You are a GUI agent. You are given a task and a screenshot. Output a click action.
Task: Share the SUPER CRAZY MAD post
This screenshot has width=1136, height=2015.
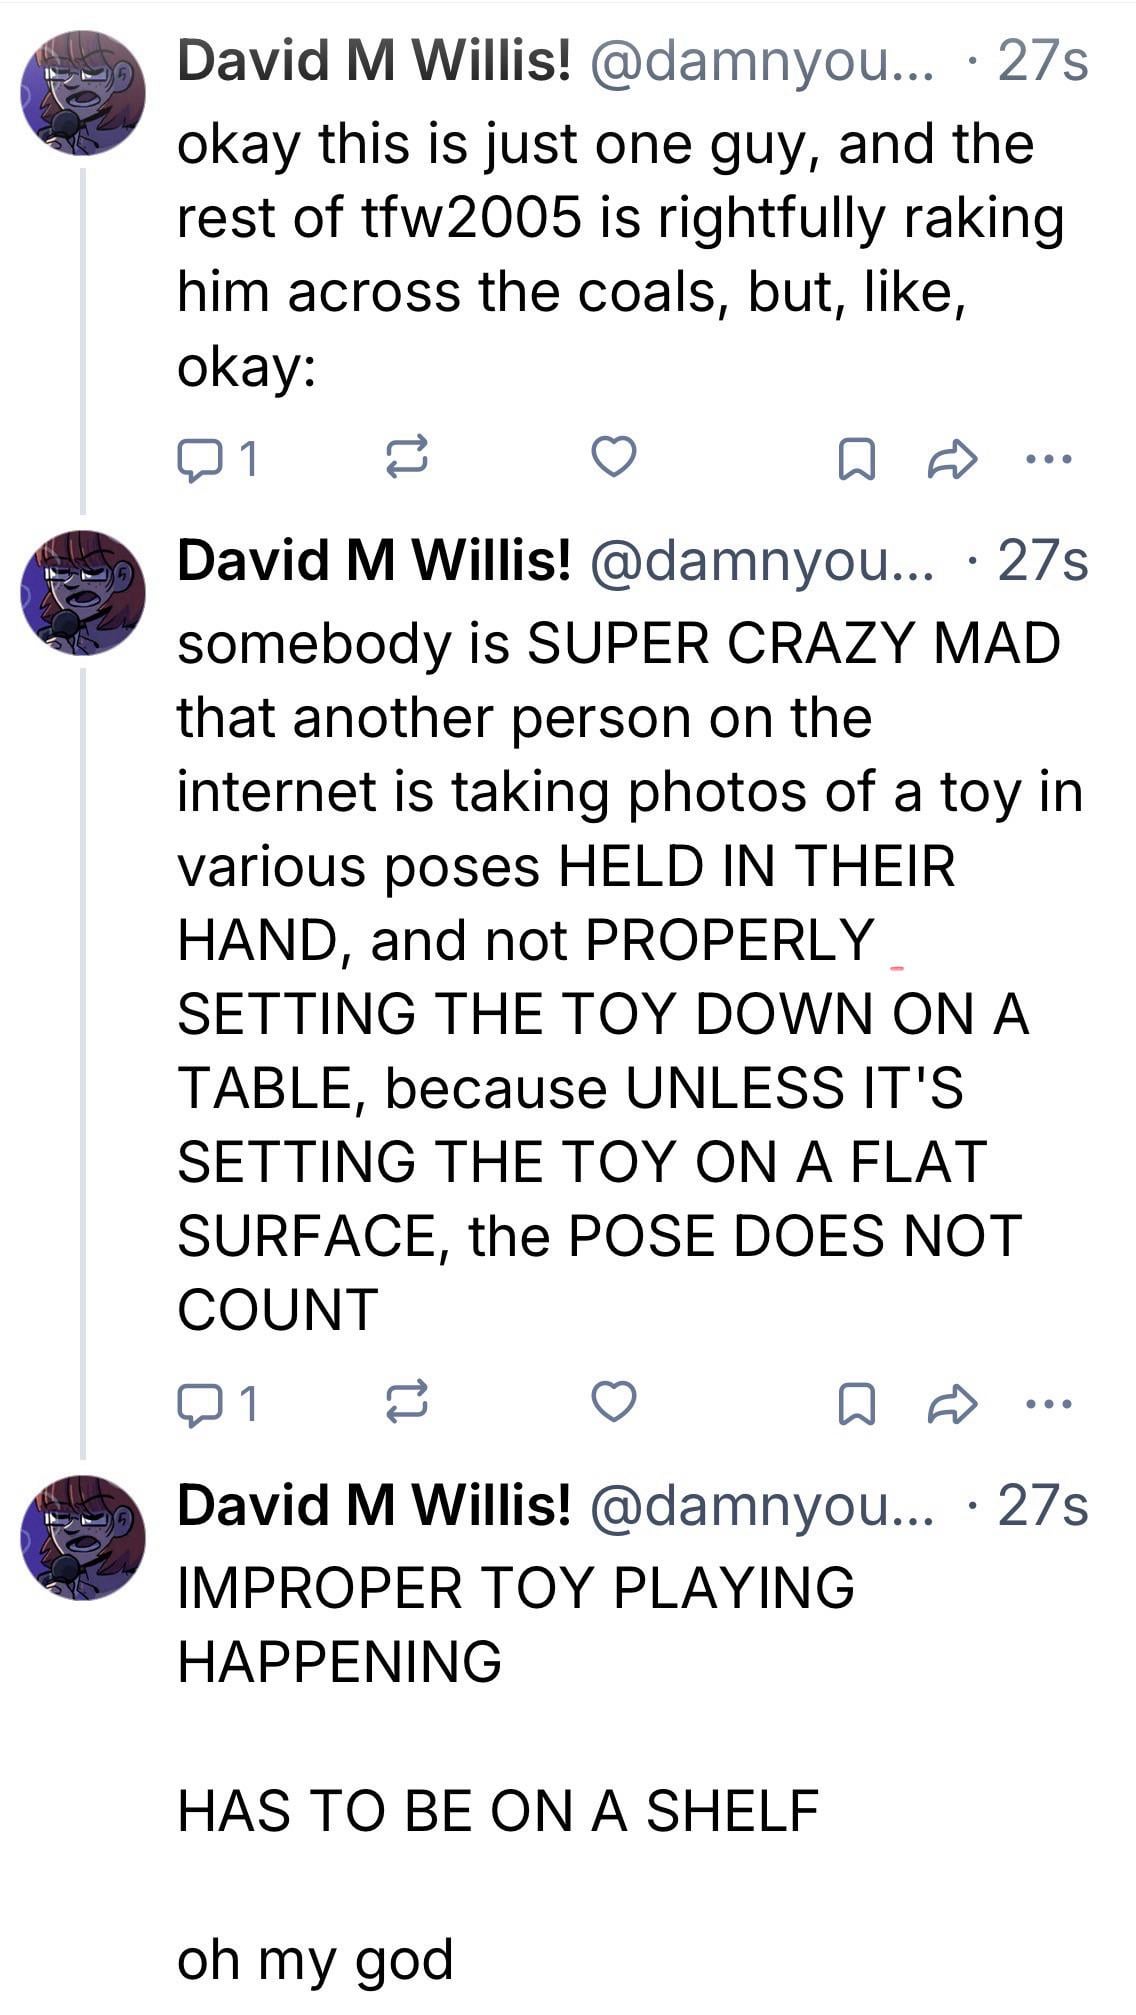pos(951,1403)
